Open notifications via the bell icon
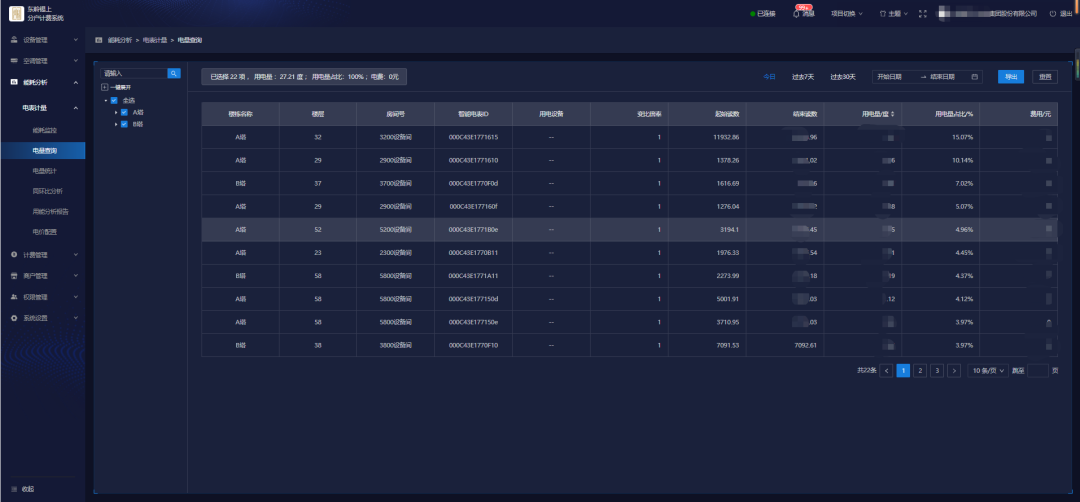The image size is (1080, 502). pyautogui.click(x=797, y=13)
